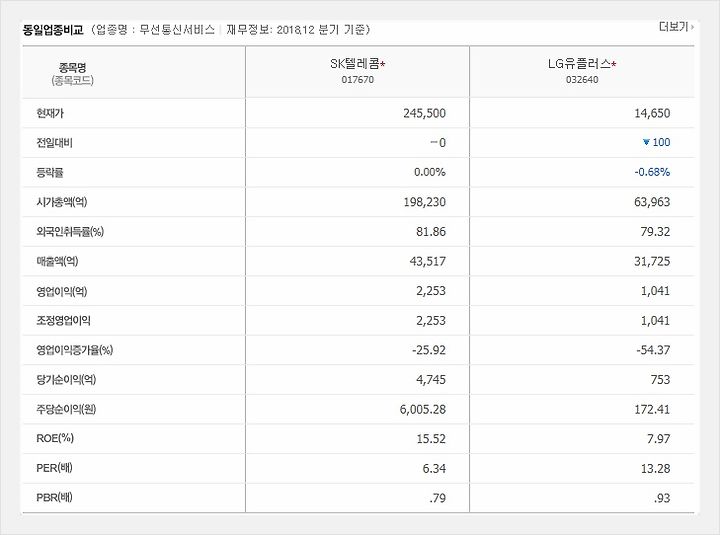Select the 영업이익증가율(%) row label
The image size is (720, 535).
pyautogui.click(x=74, y=350)
